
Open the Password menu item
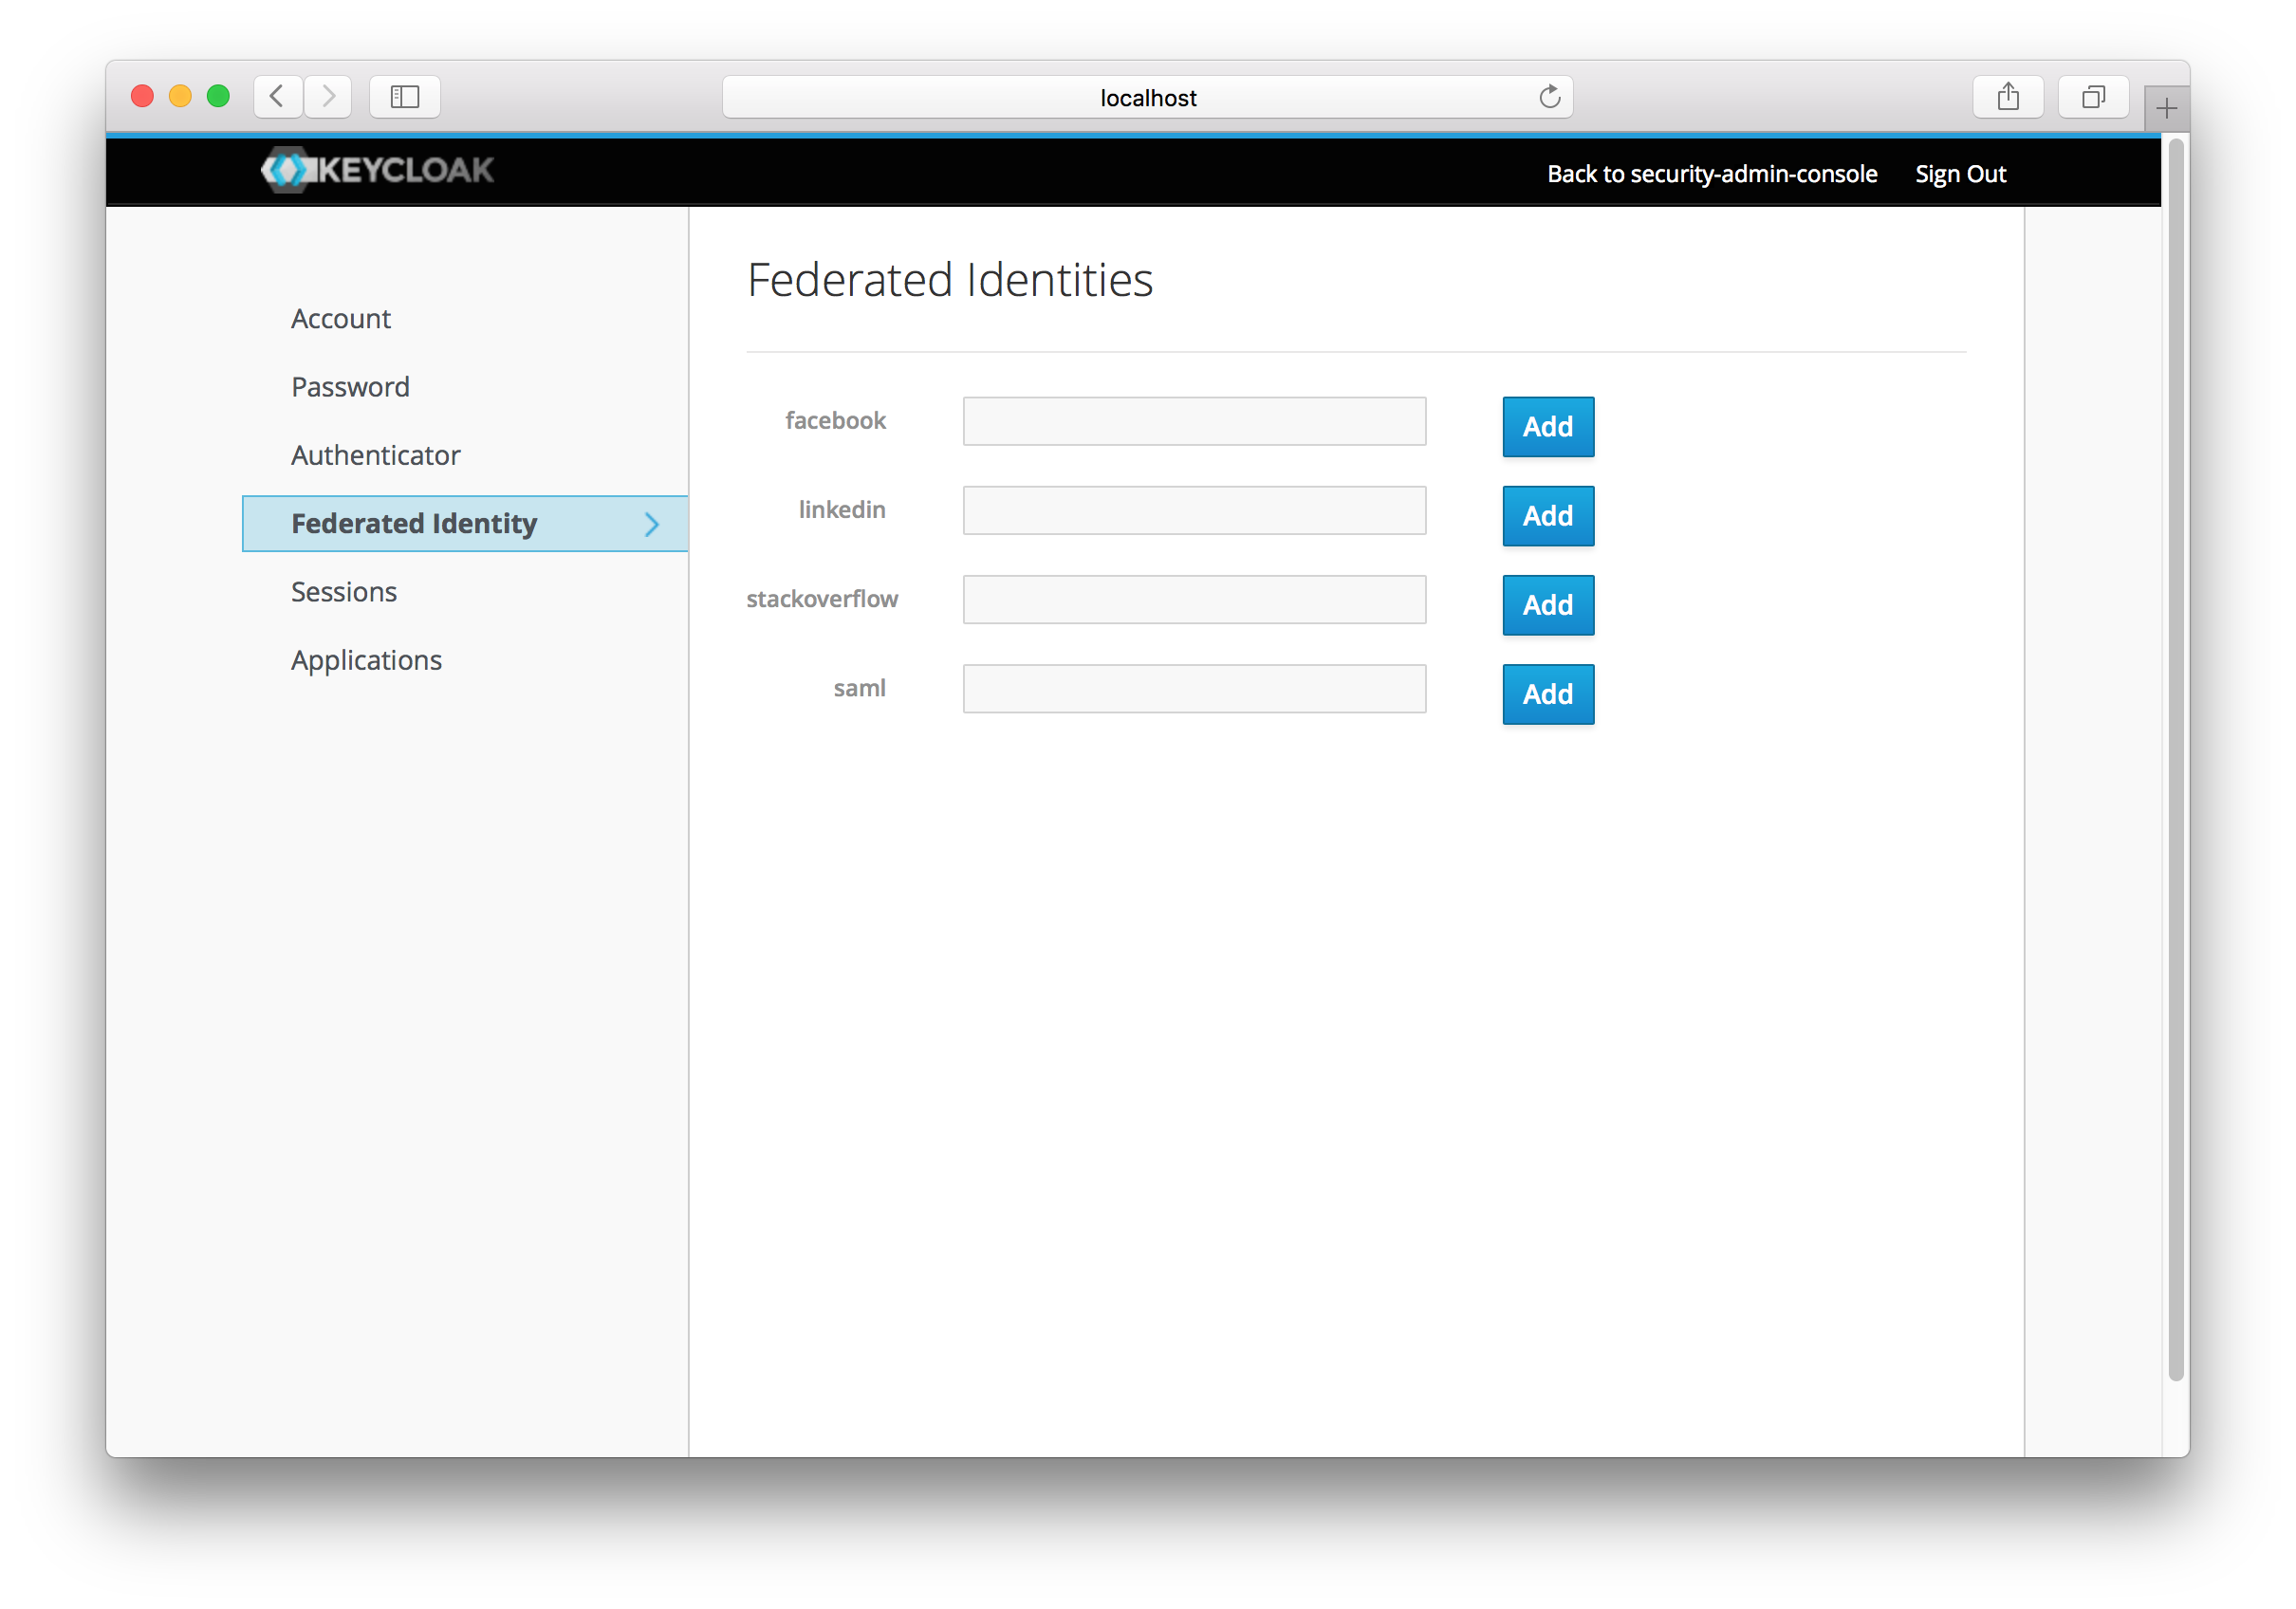350,387
